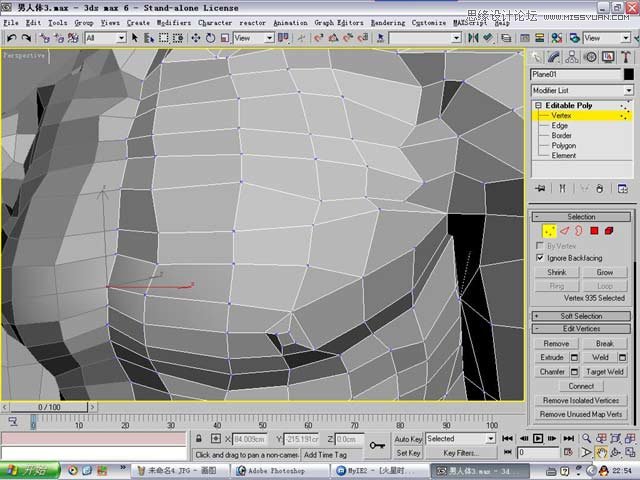Viewport: 640px width, 480px height.
Task: Click the Connect button
Action: pyautogui.click(x=581, y=386)
